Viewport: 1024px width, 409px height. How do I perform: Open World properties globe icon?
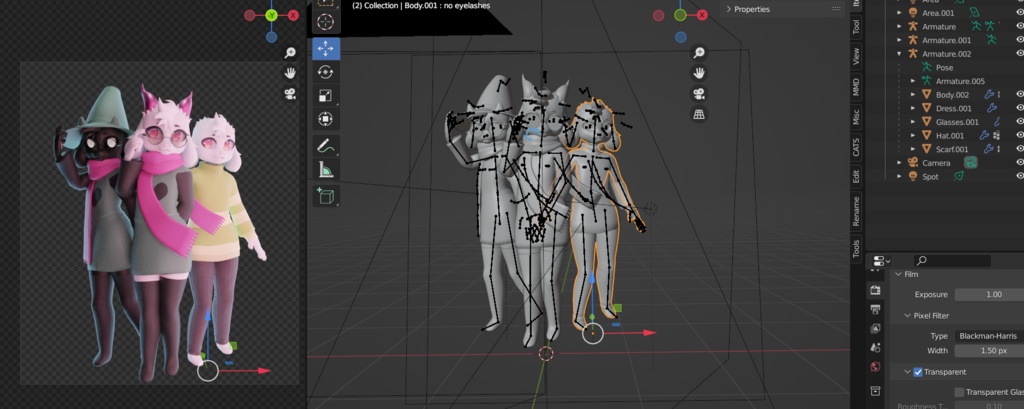pyautogui.click(x=876, y=367)
